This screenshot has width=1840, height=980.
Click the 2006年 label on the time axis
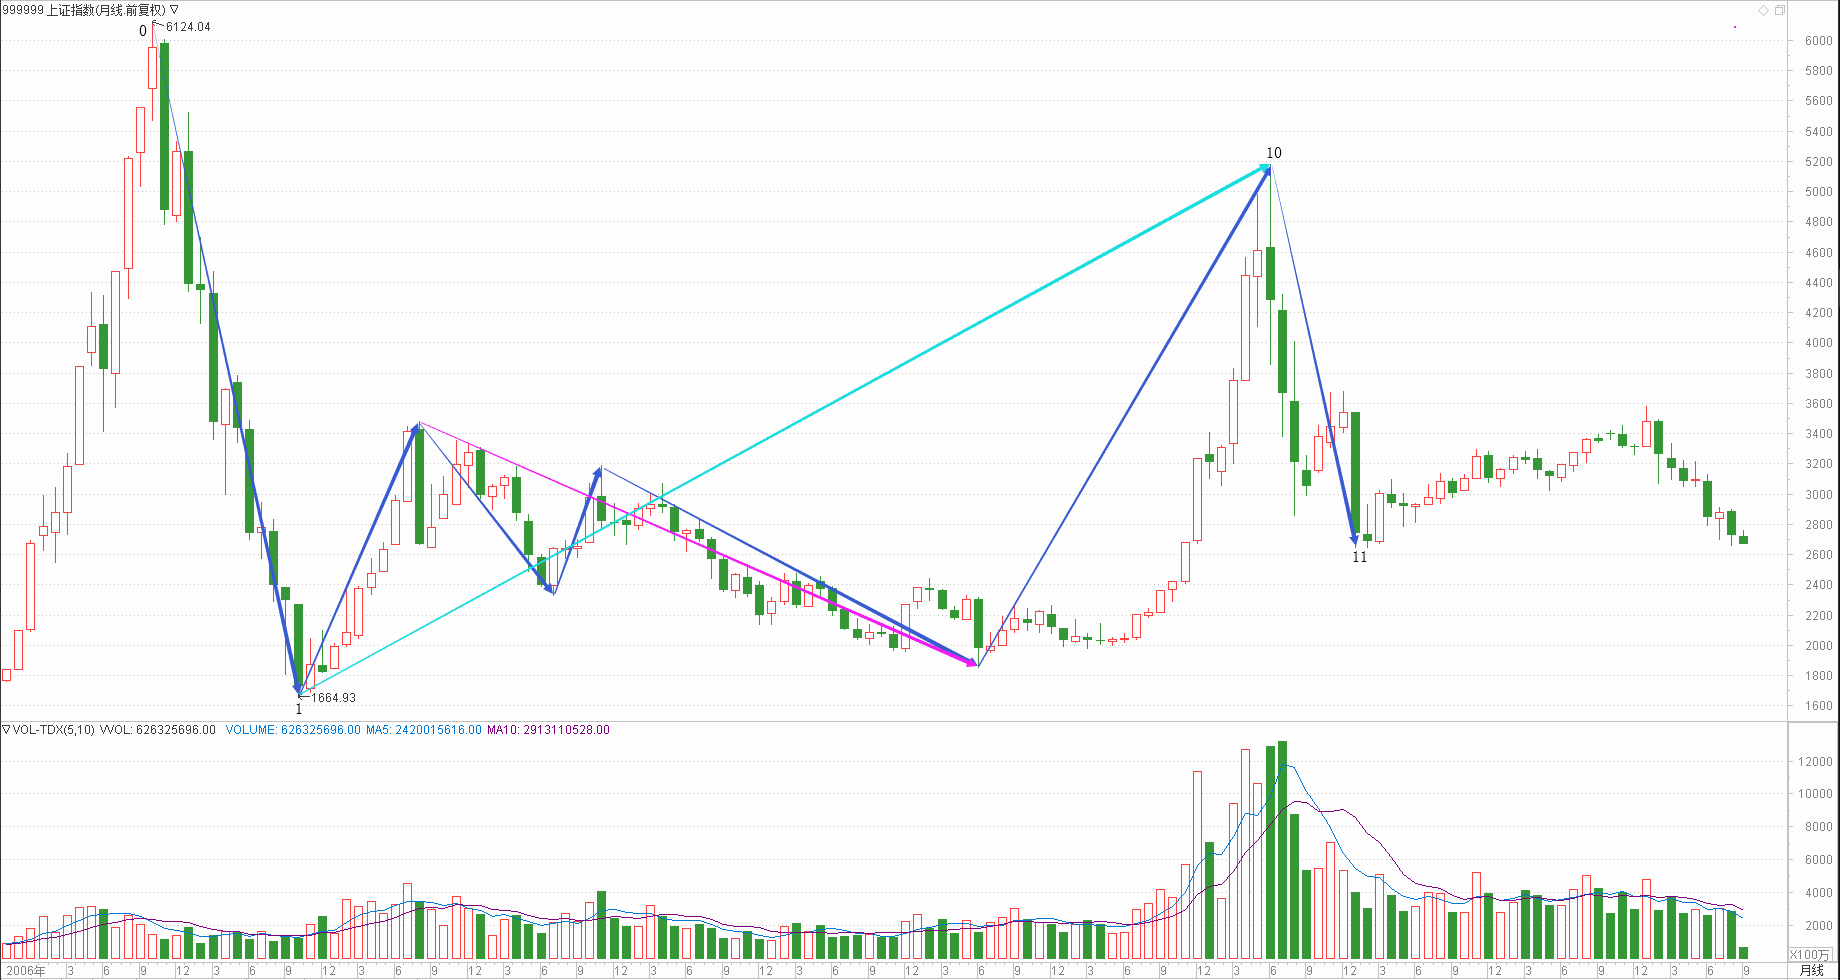point(26,970)
